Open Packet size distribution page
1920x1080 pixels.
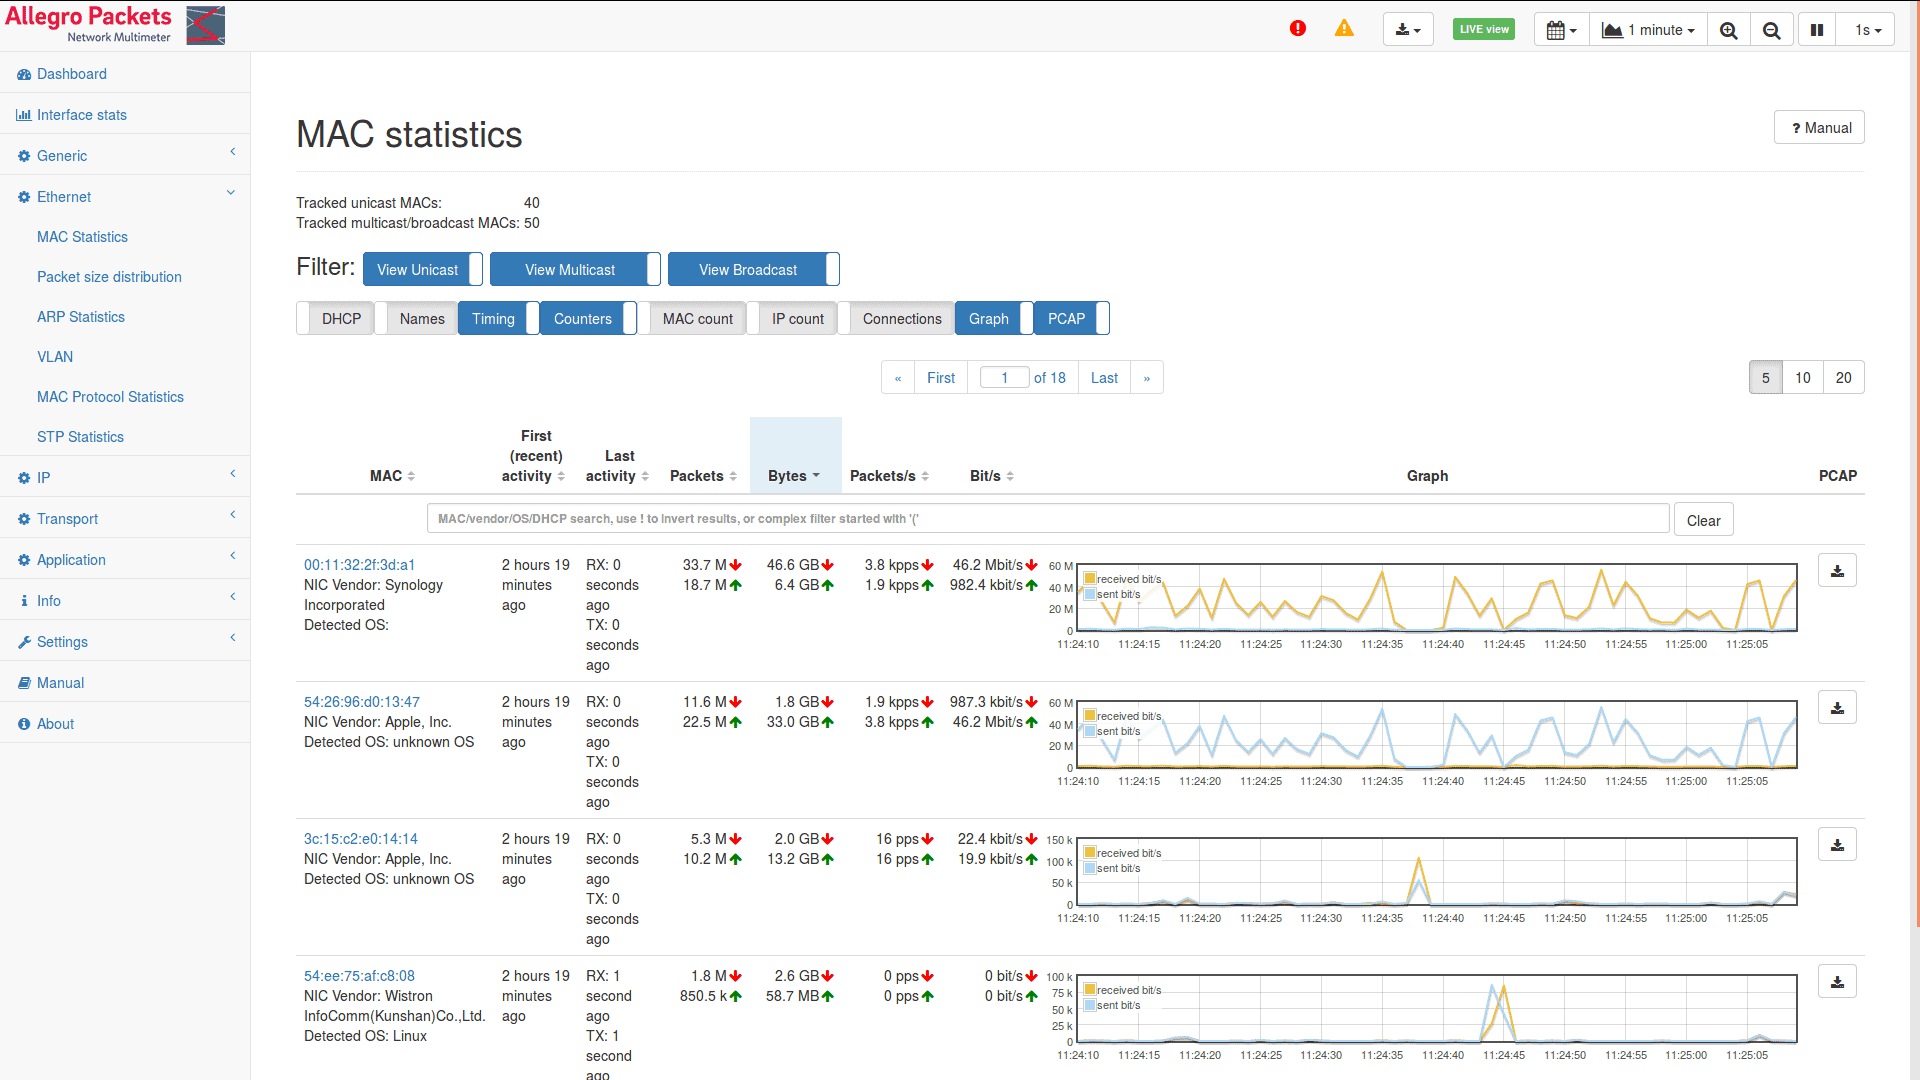click(109, 277)
